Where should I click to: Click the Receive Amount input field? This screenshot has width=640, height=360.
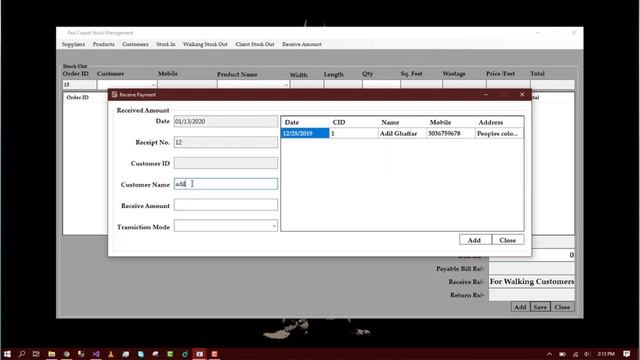tap(226, 205)
